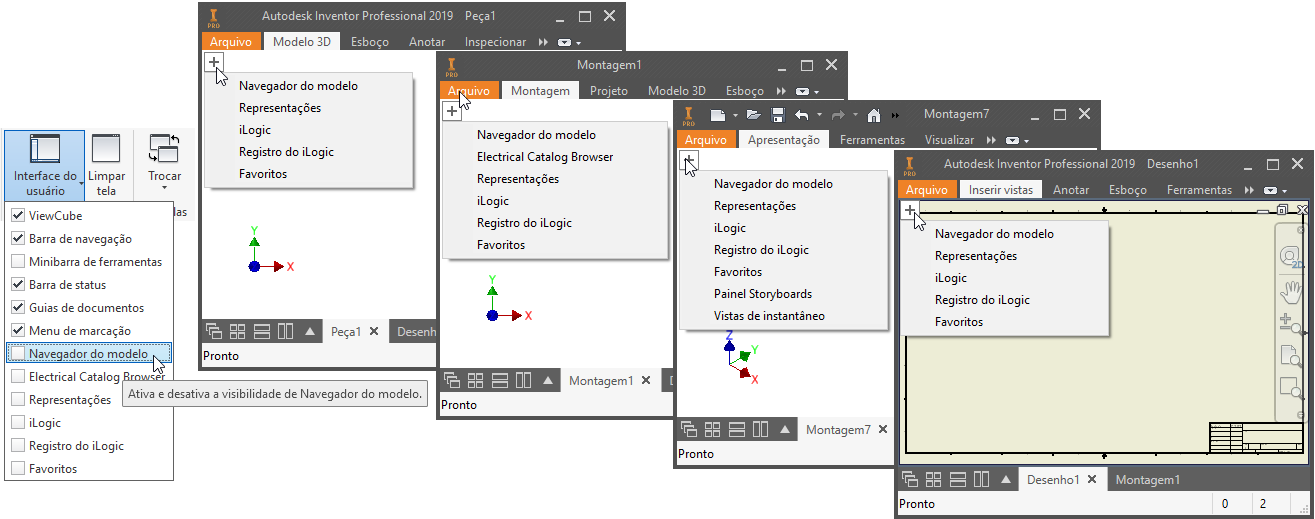The height and width of the screenshot is (519, 1315).
Task: Select Modelo 3D tab in Peça1 window
Action: 302,42
